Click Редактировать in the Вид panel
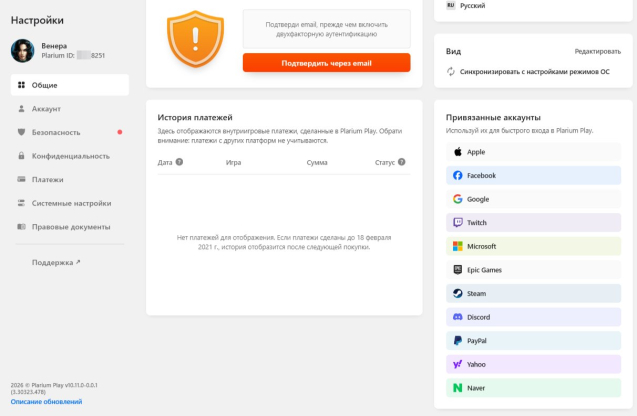 597,51
